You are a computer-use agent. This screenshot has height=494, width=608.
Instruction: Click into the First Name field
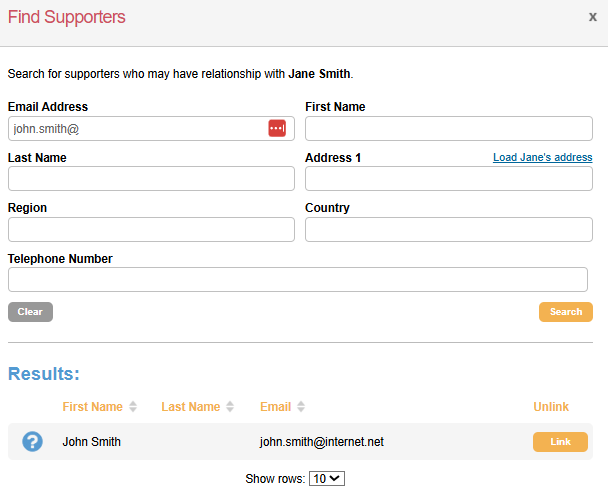tap(448, 128)
